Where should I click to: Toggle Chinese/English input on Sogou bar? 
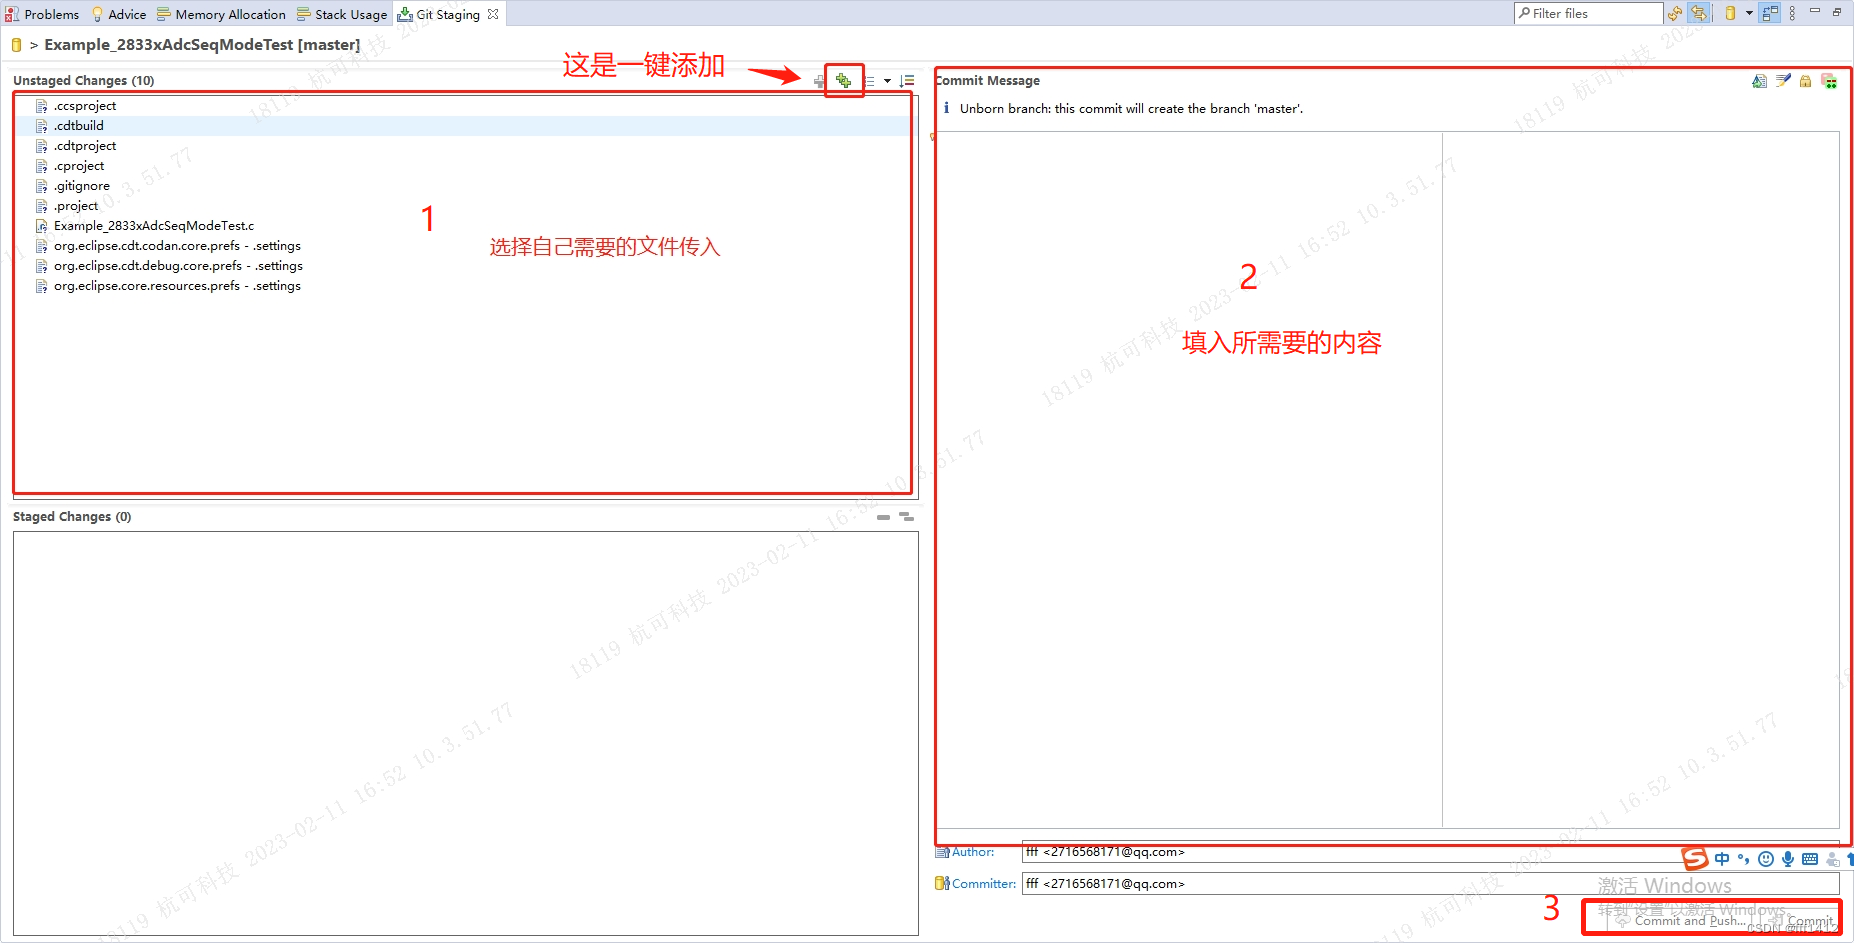[x=1722, y=858]
